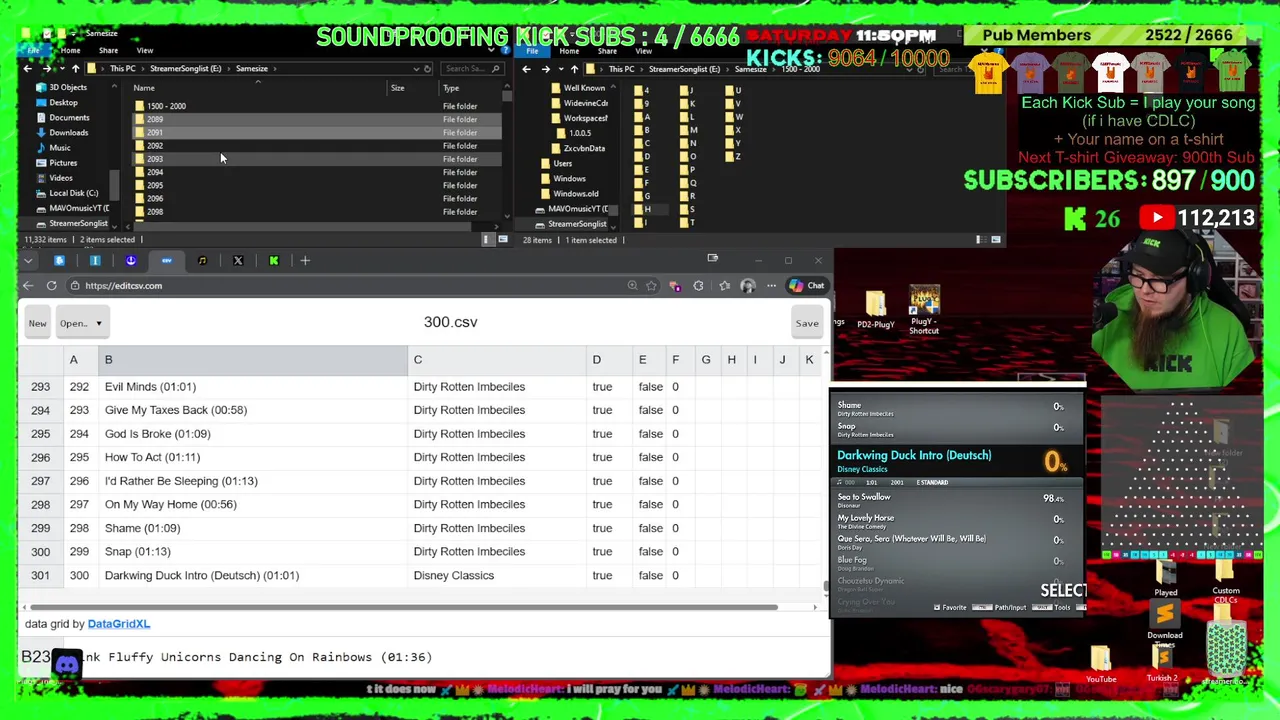Open the View tab in Samesize Explorer window

pos(145,50)
